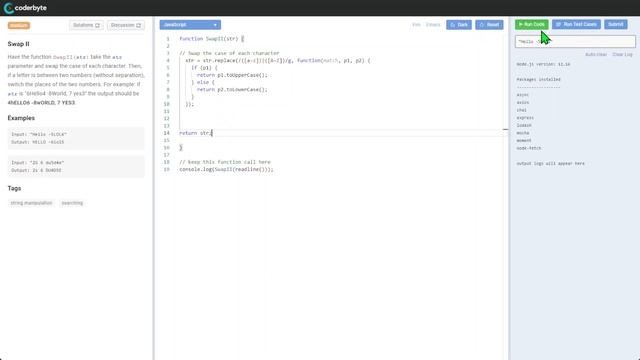The image size is (640, 360).
Task: Click the 'moment' package entry
Action: pyautogui.click(x=524, y=140)
